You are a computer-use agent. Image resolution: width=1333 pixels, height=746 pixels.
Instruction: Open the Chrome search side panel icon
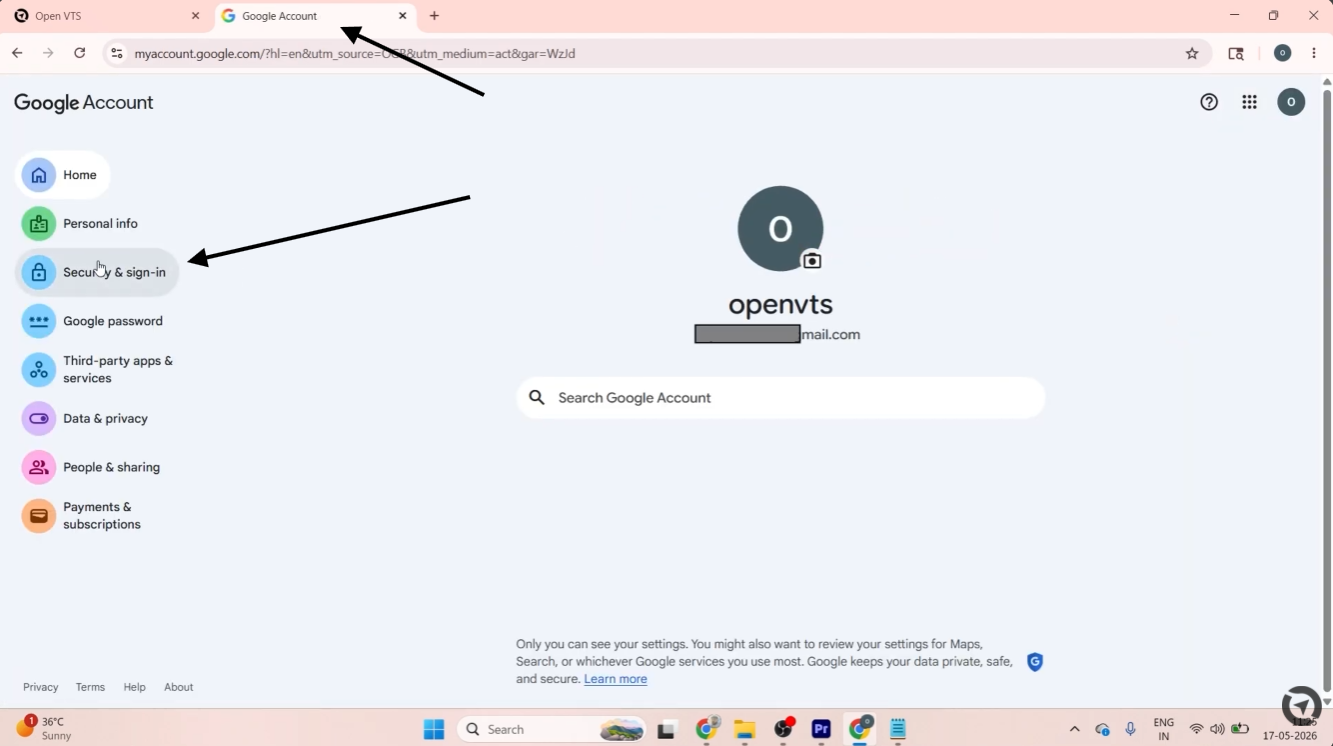1236,54
